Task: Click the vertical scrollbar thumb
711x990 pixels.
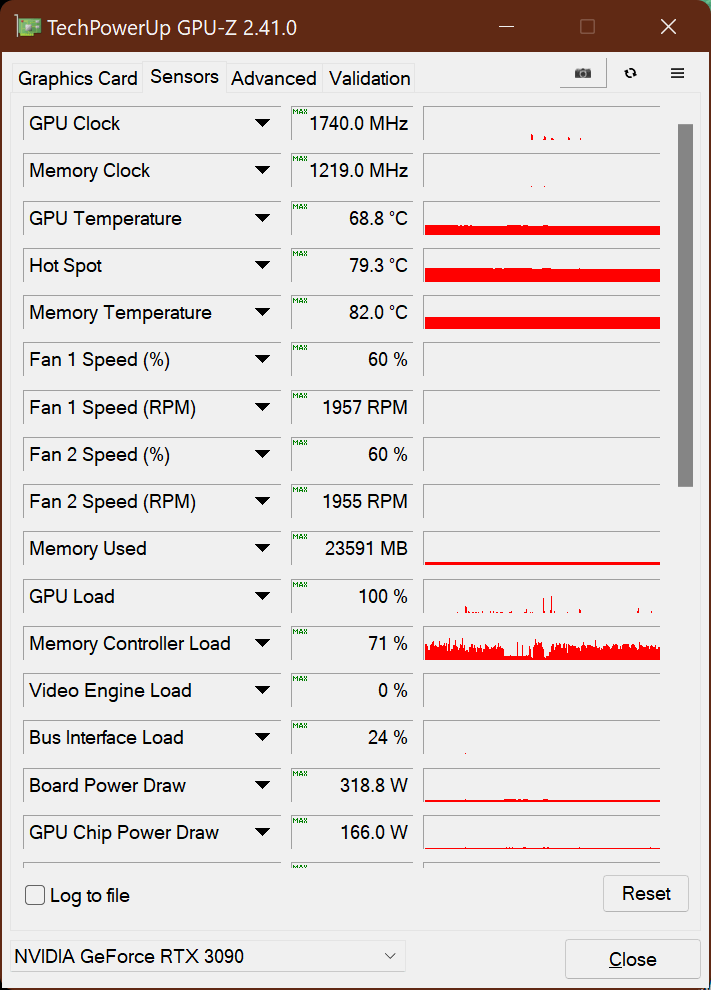Action: tap(685, 305)
